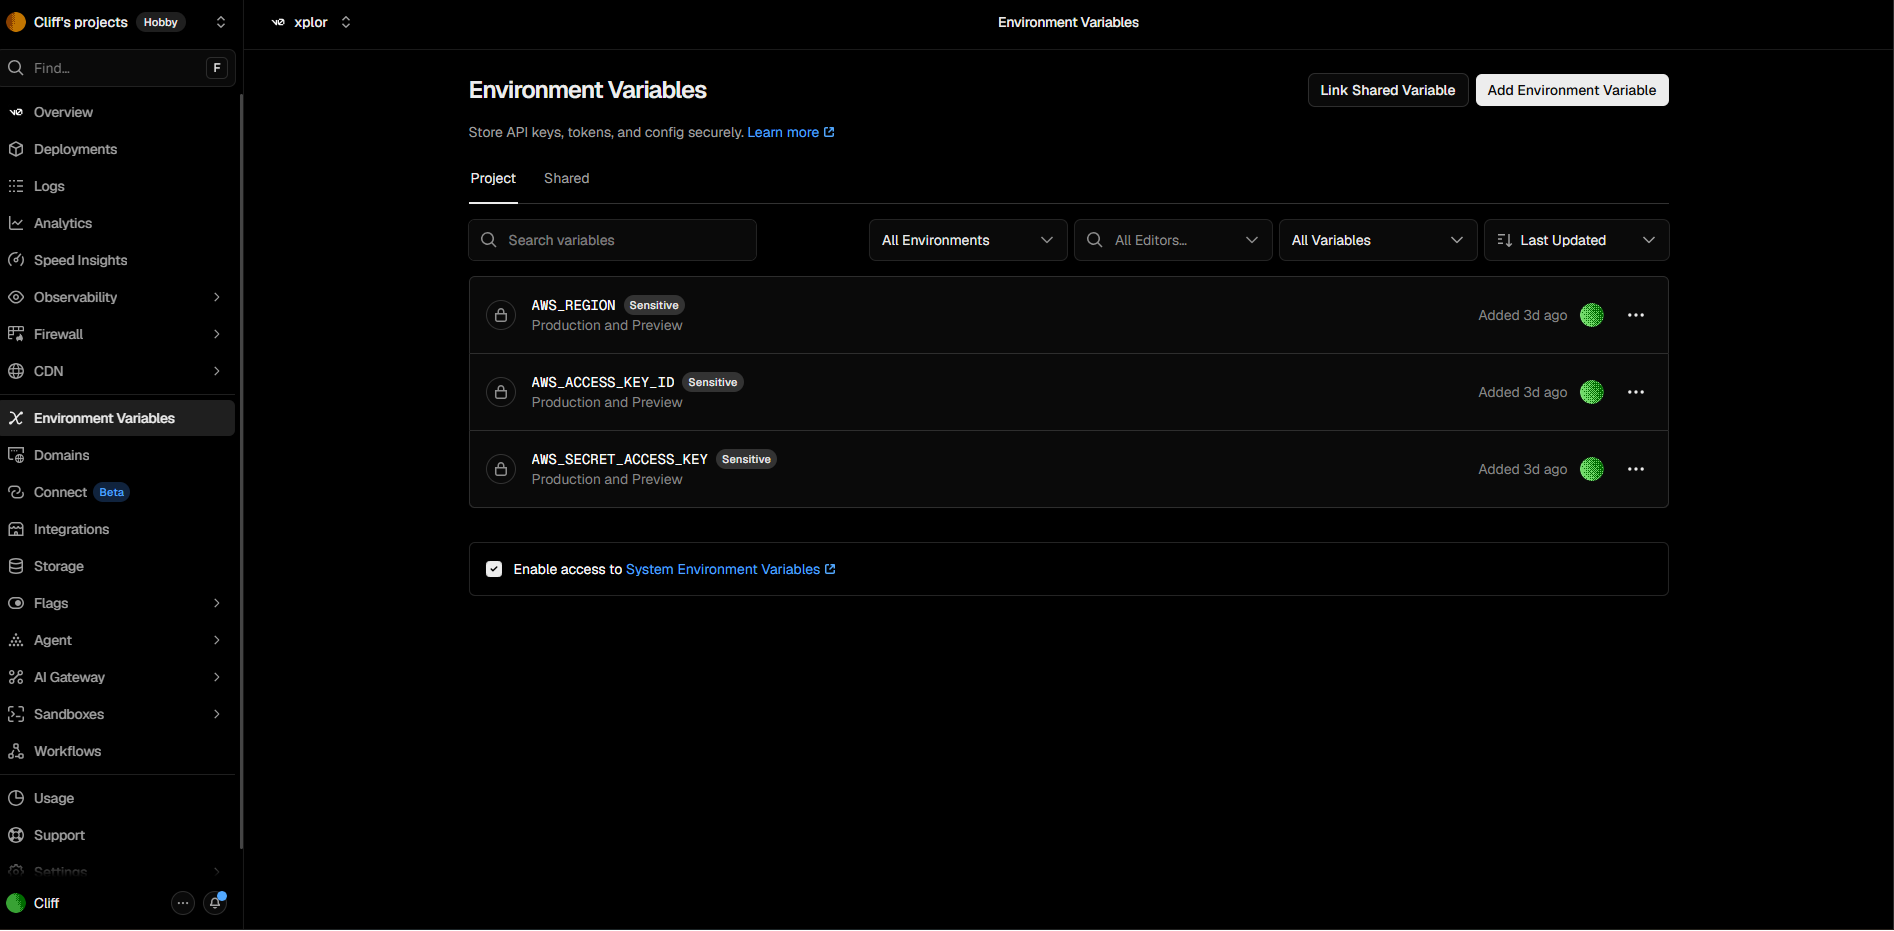Click the Usage pie chart icon
Image resolution: width=1894 pixels, height=931 pixels.
[16, 798]
